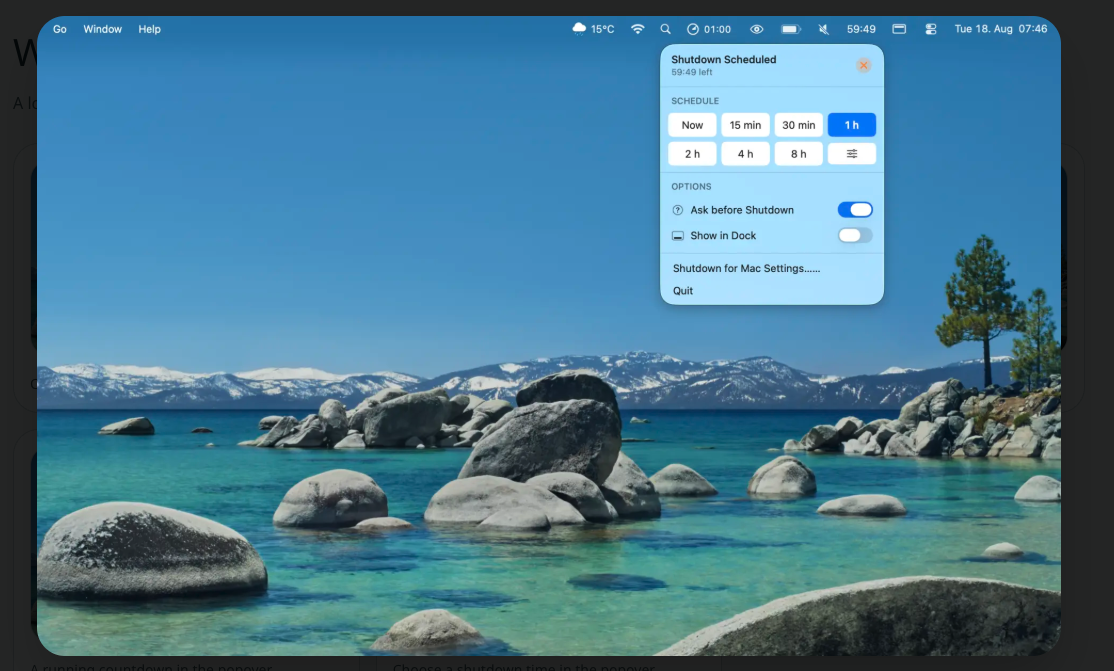Click the Shutdown Scheduled title
The image size is (1114, 671).
coord(723,60)
